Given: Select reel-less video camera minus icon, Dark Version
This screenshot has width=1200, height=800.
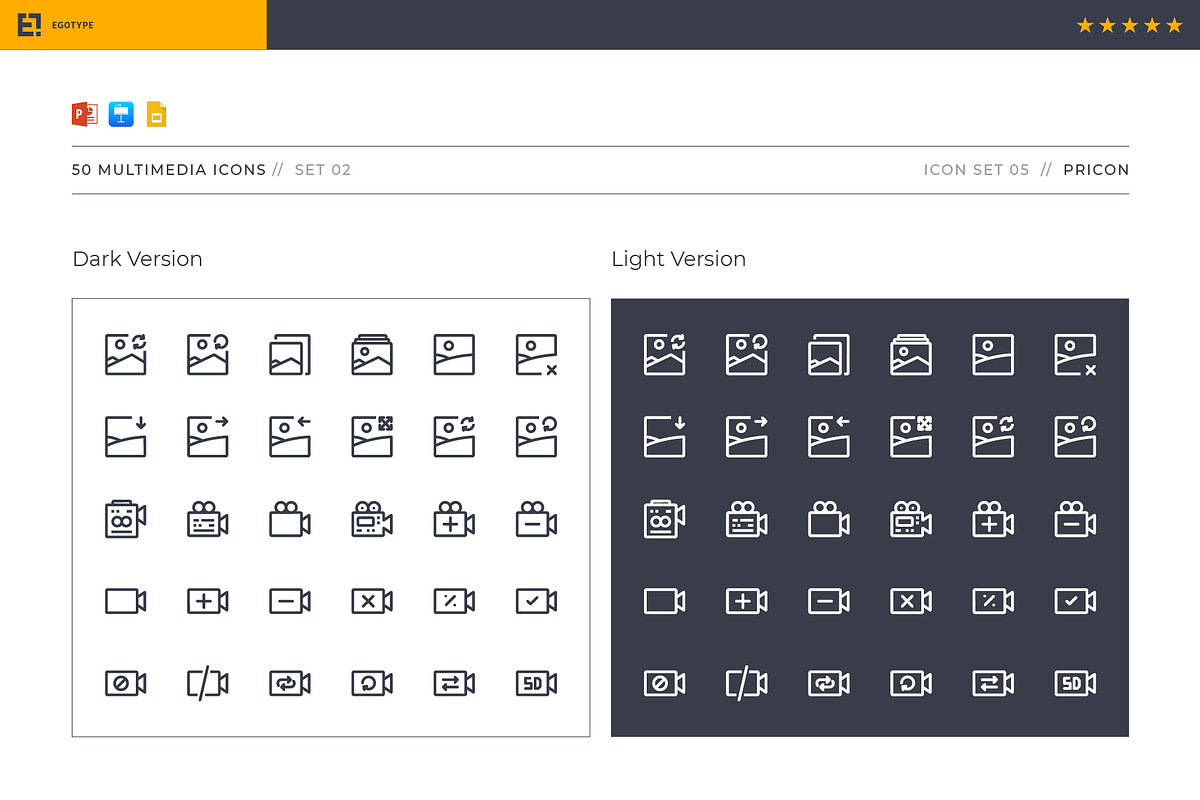Looking at the screenshot, I should click(x=290, y=601).
